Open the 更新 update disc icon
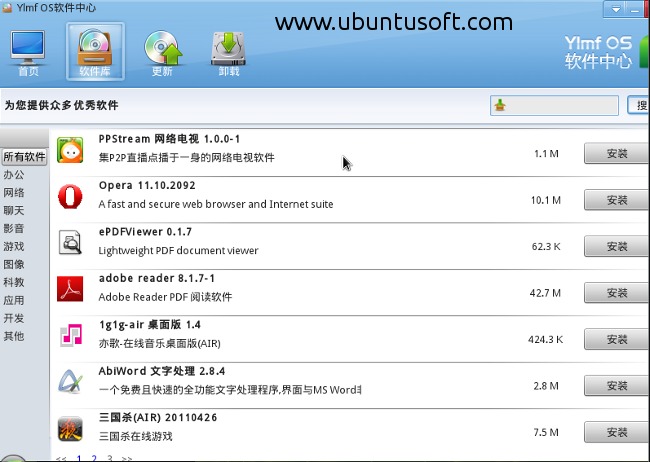 (x=162, y=53)
